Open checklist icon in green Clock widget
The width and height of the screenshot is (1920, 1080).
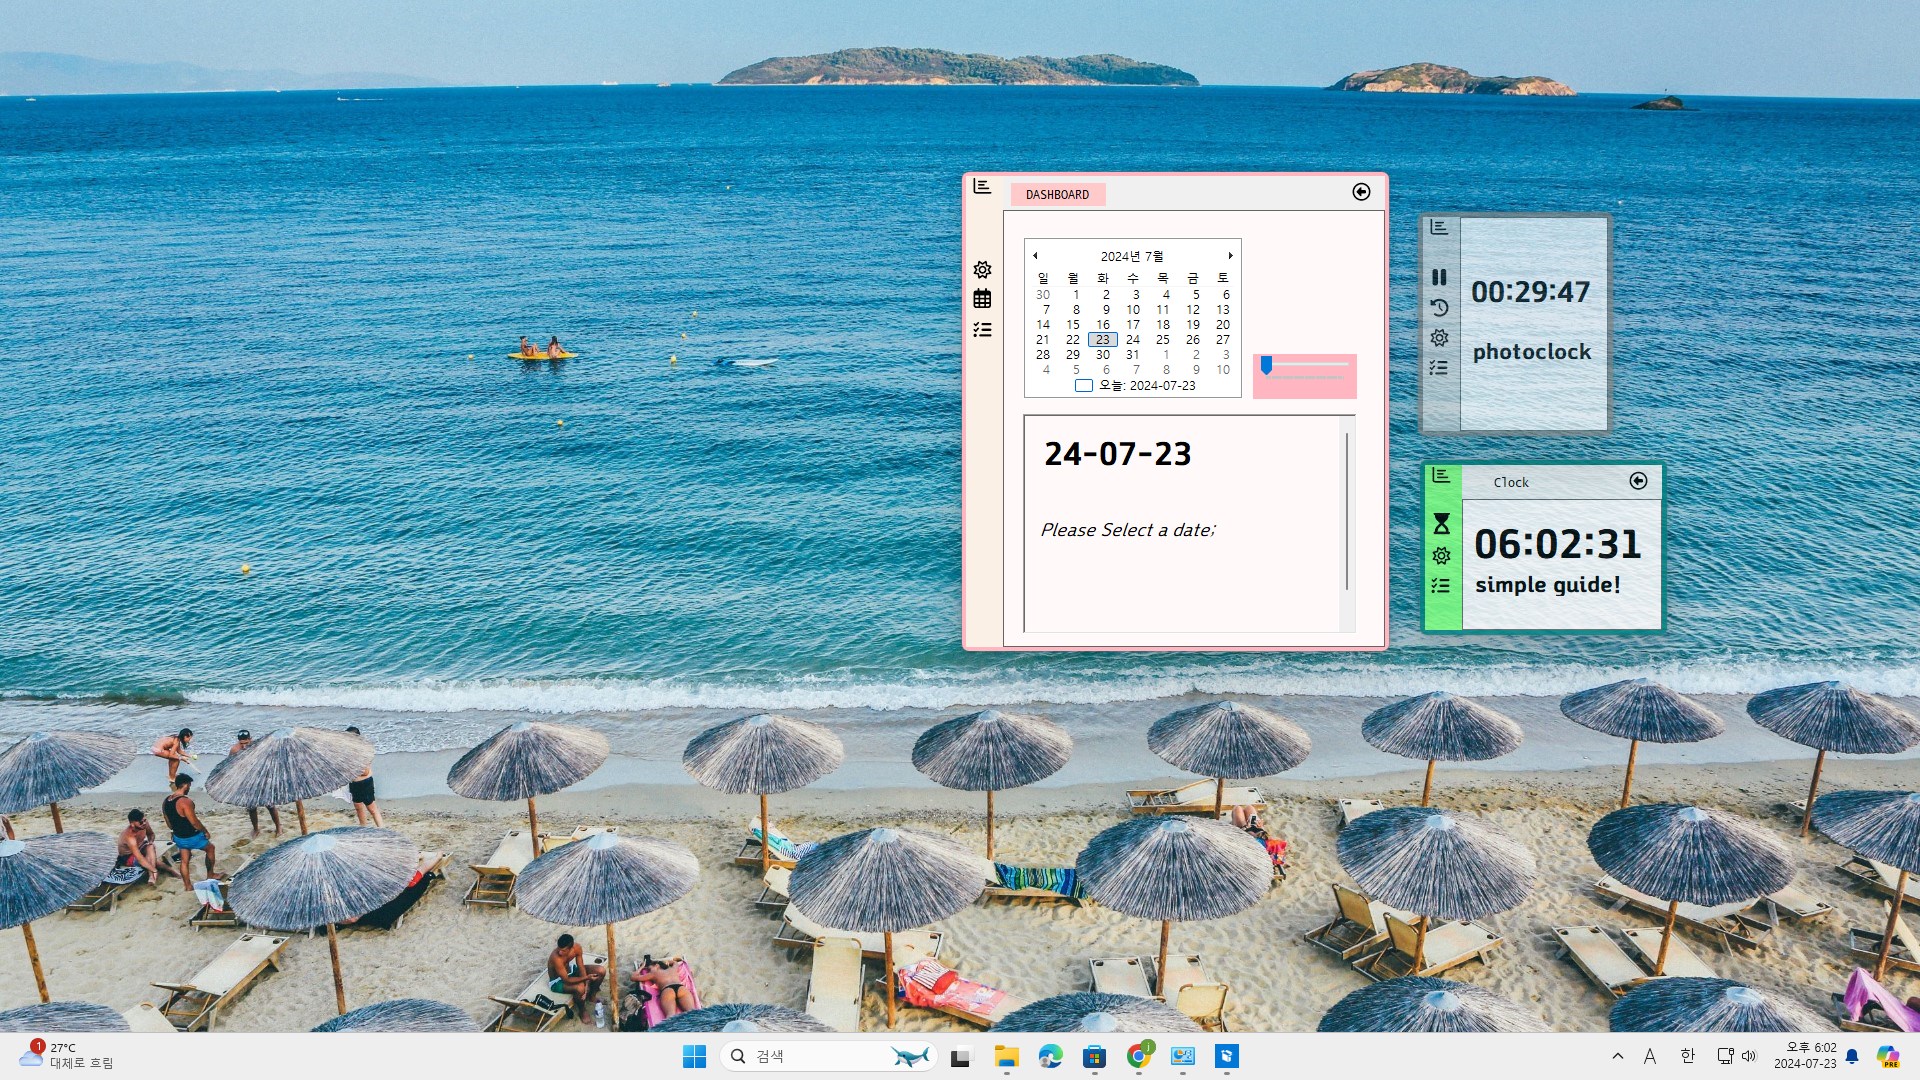(1440, 586)
